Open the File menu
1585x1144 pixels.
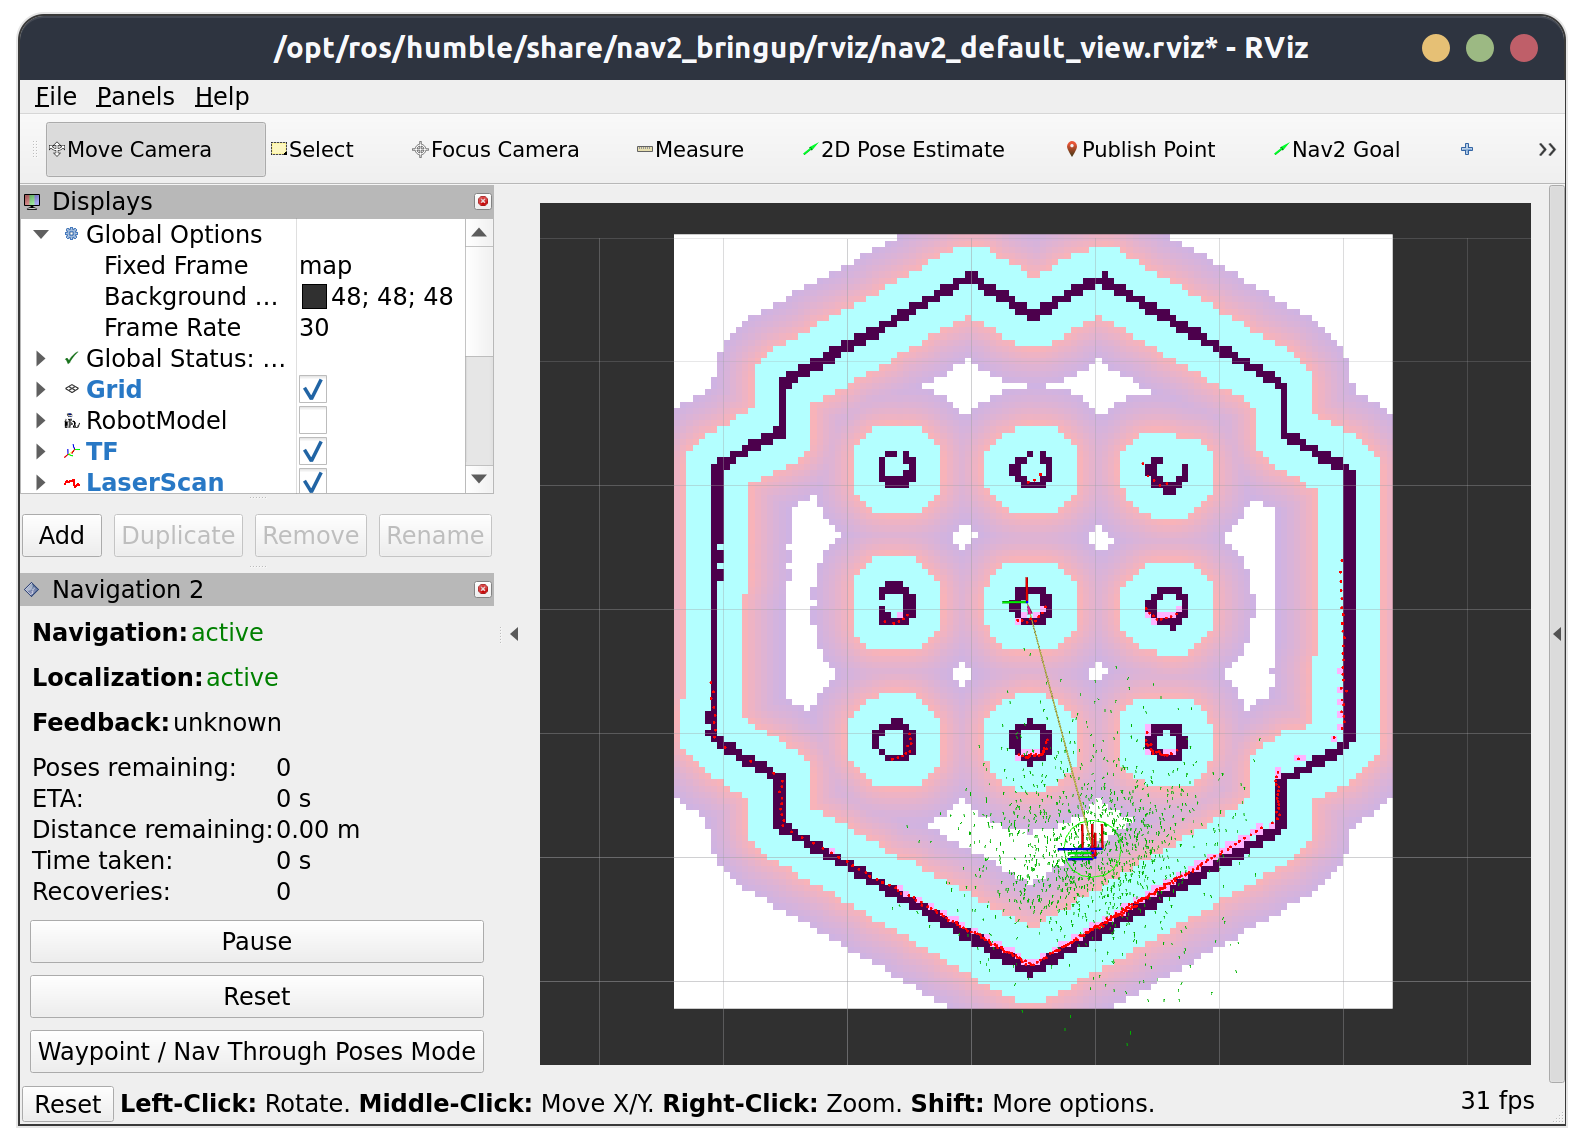pyautogui.click(x=55, y=97)
